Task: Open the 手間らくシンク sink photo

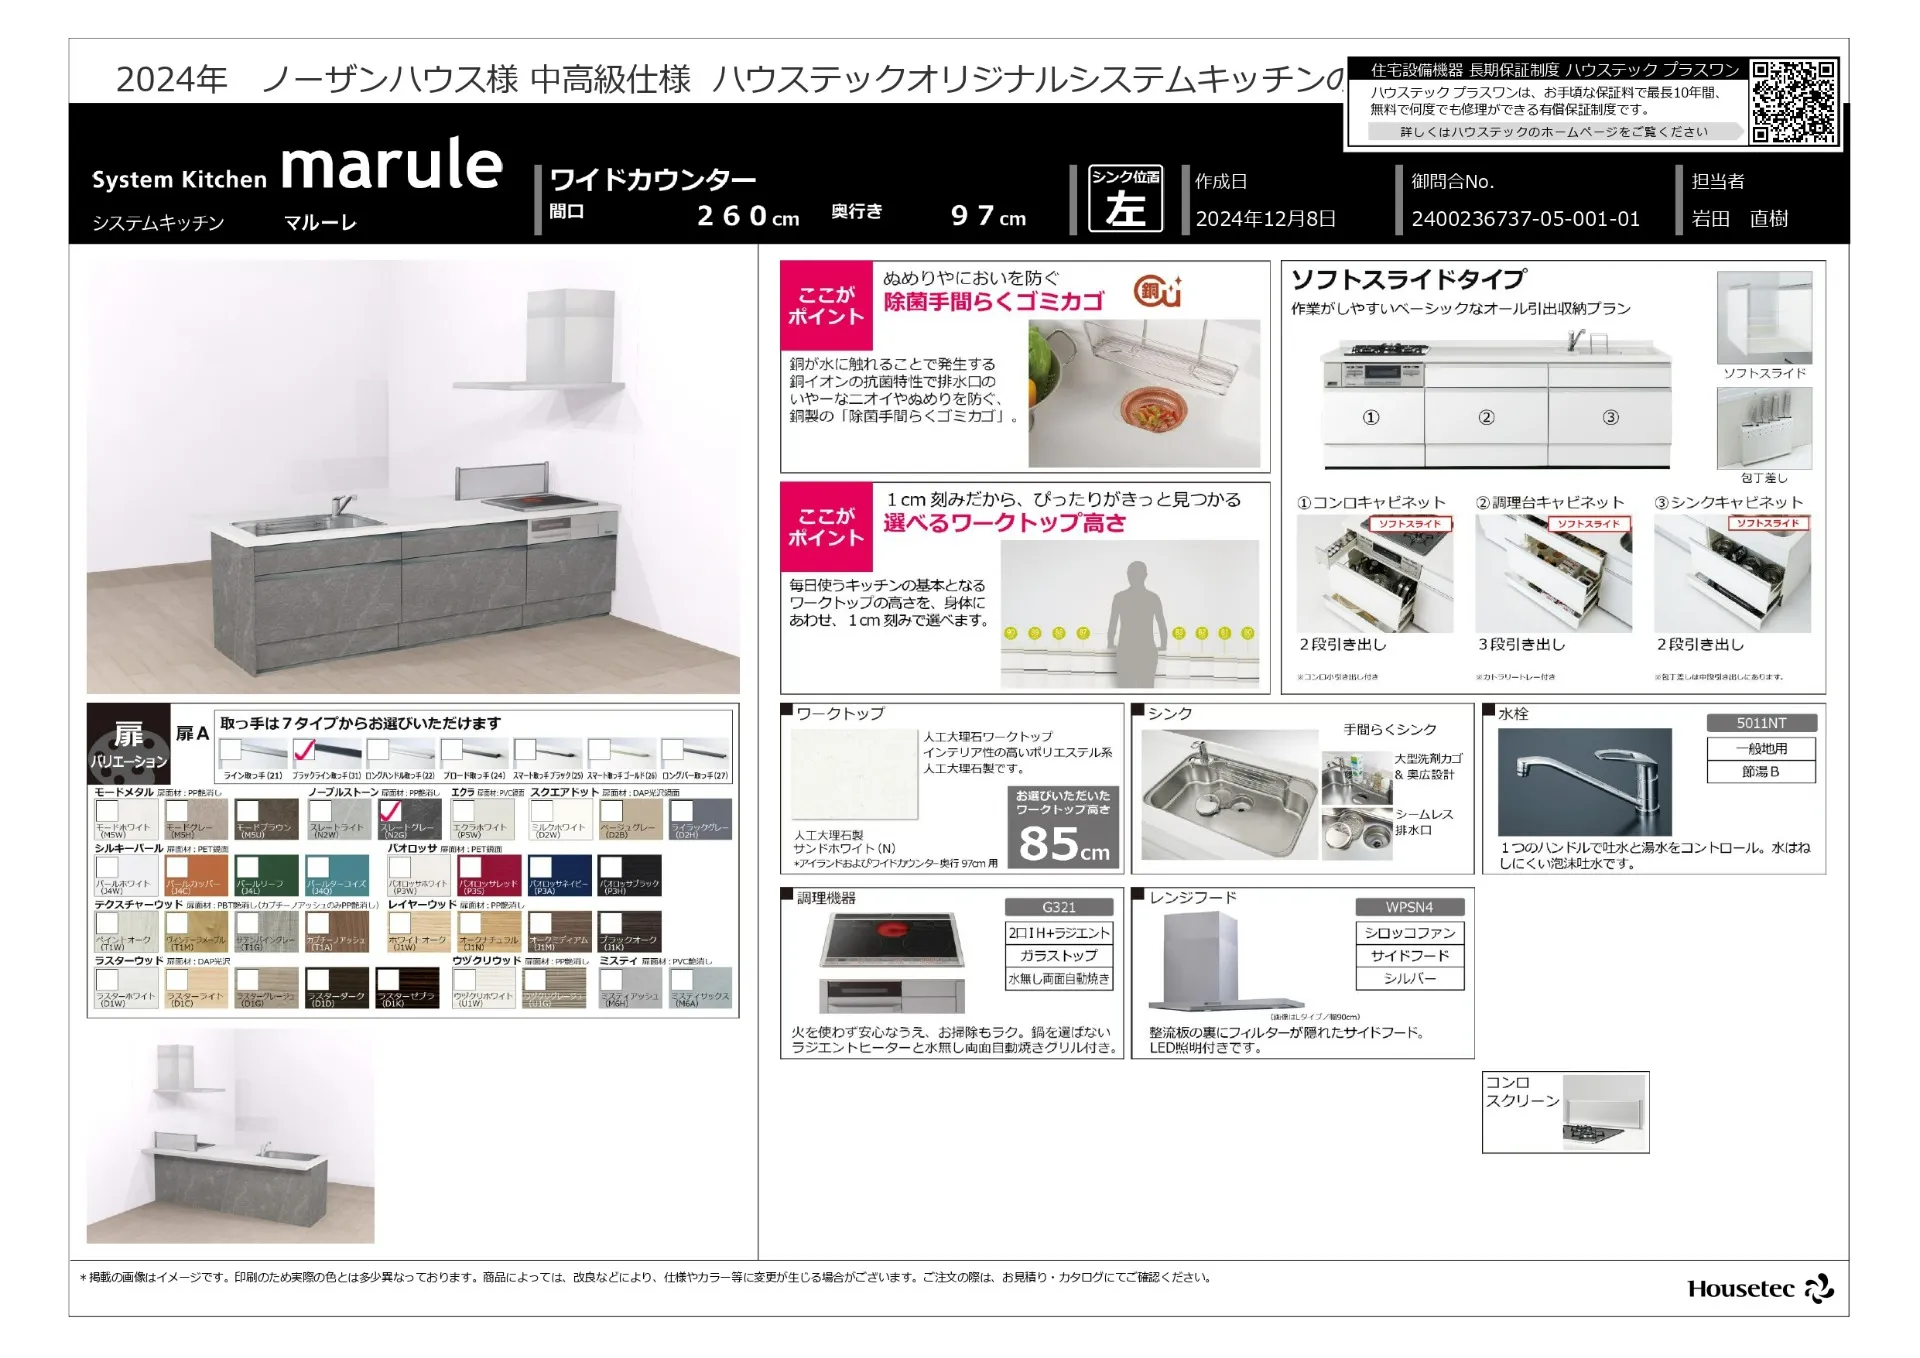Action: pos(1230,795)
